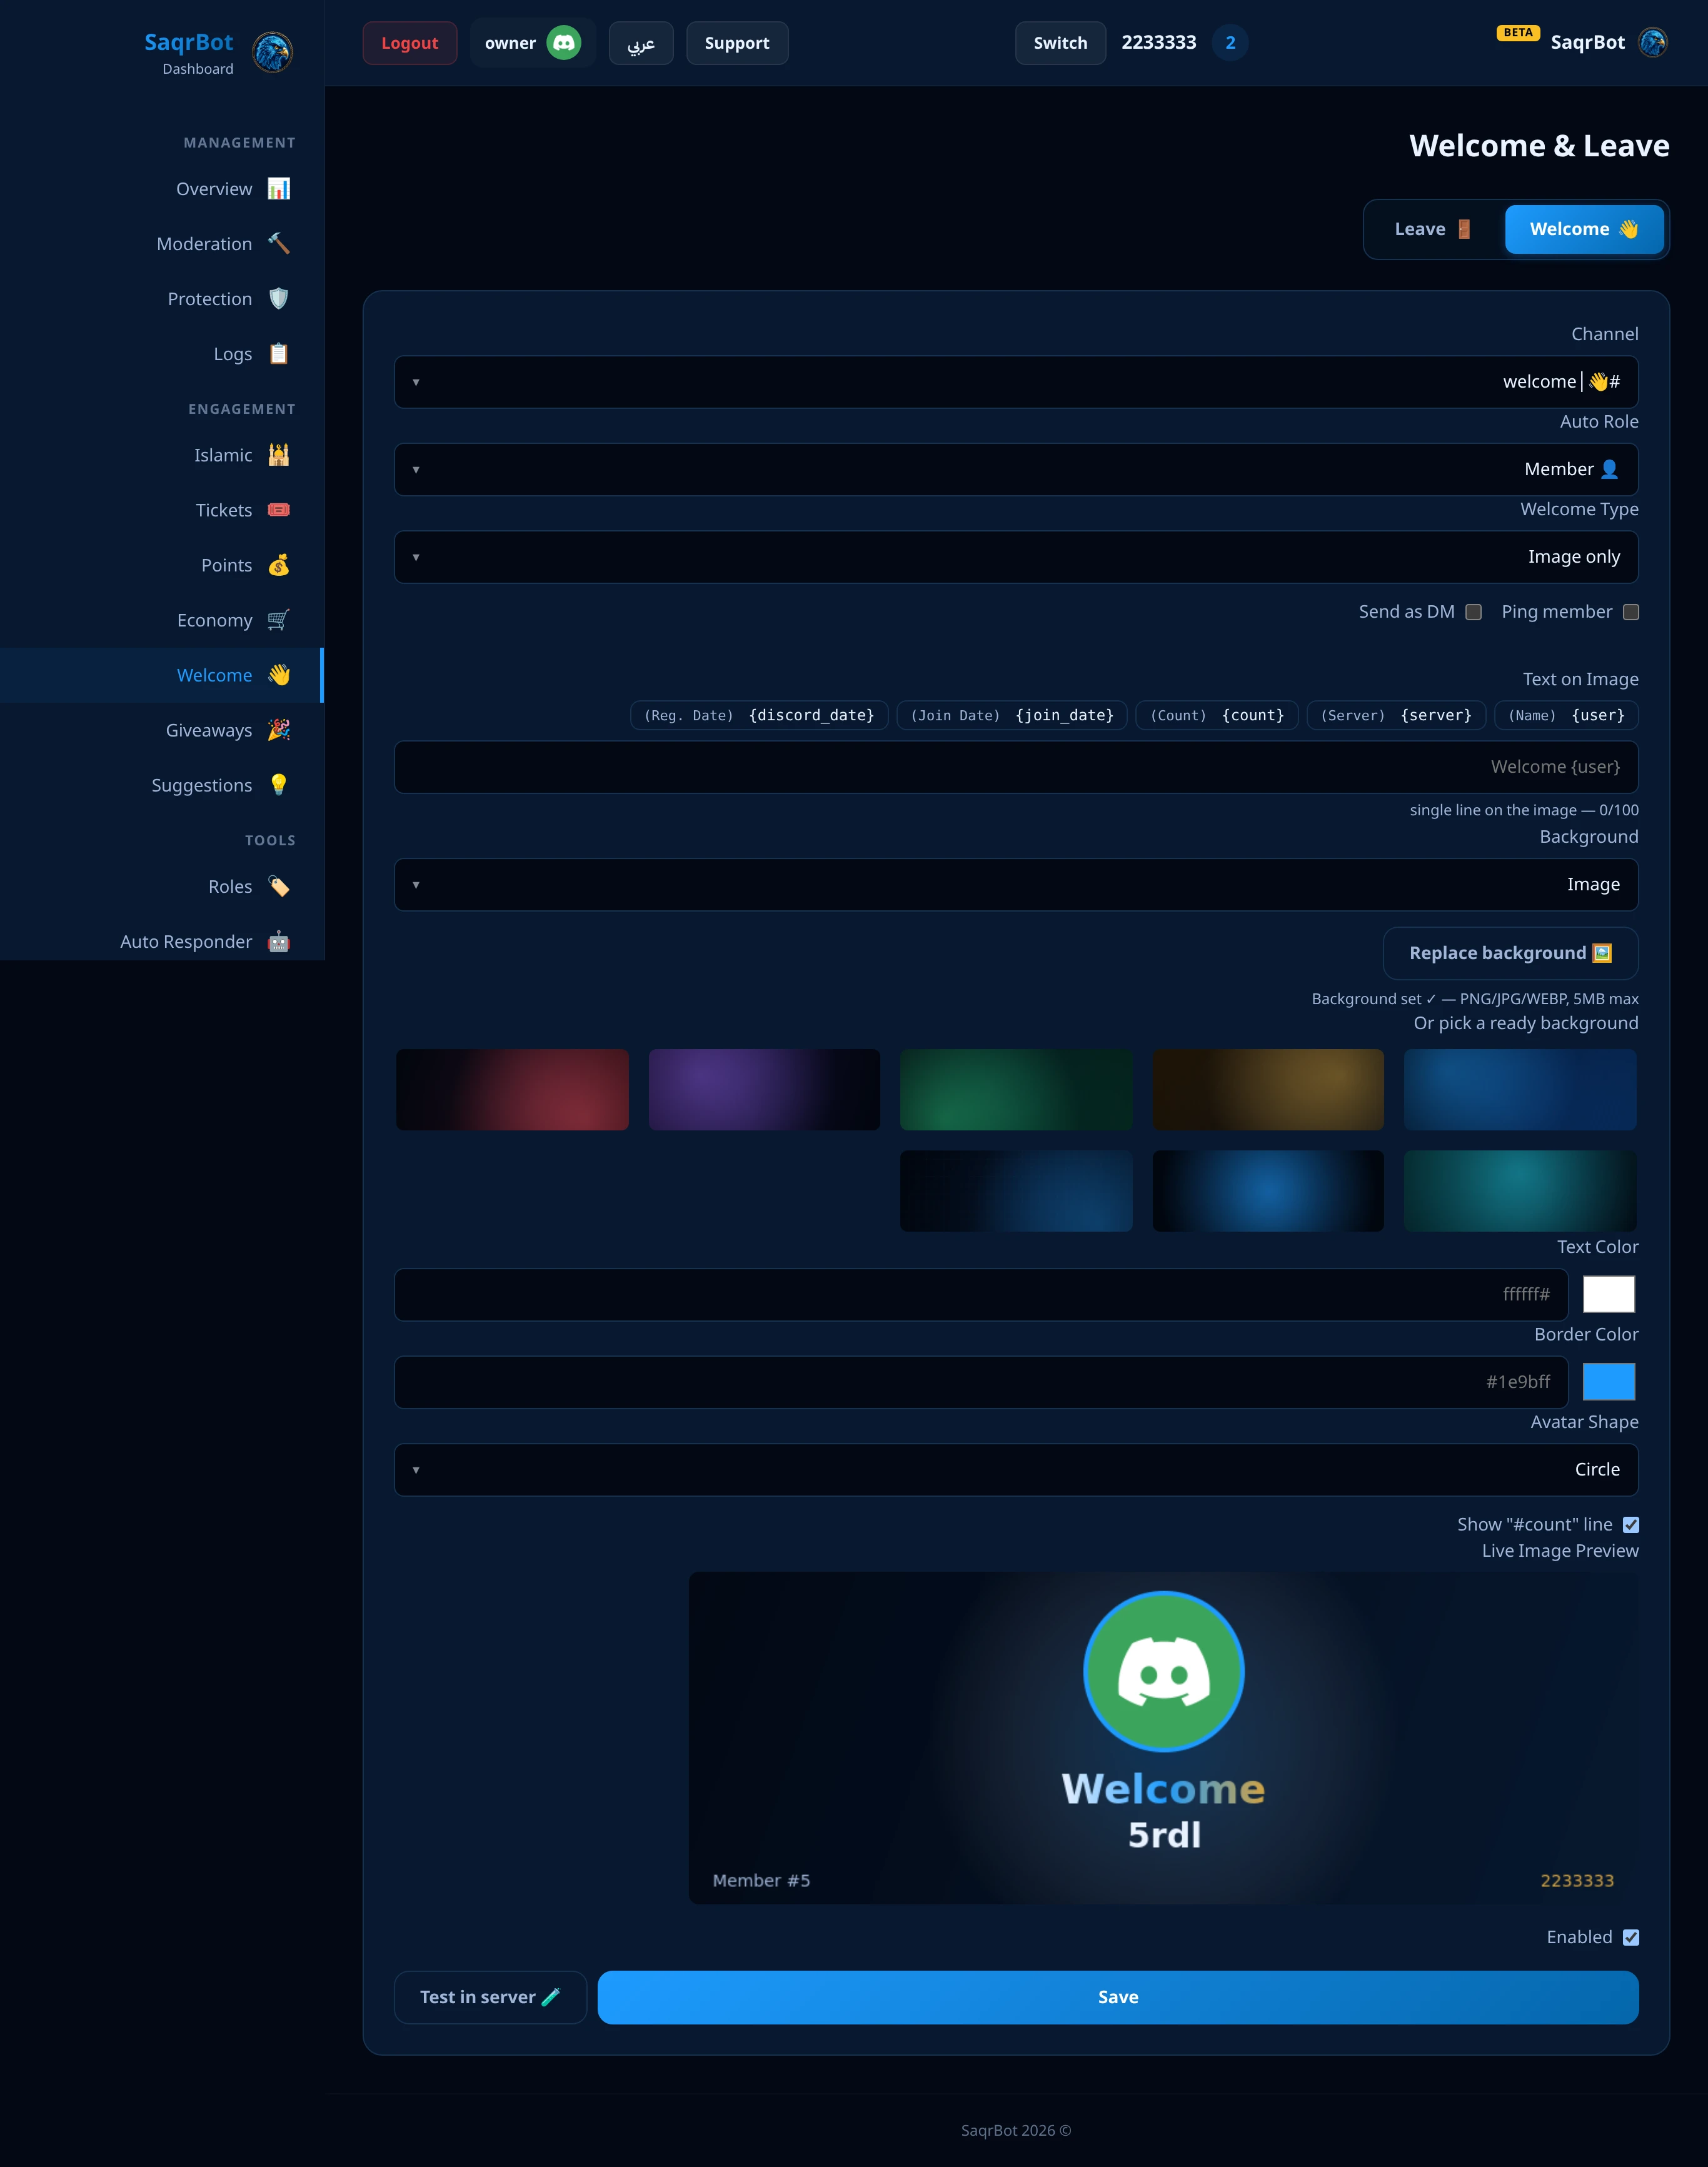Open Economy via its shopping cart icon

[279, 620]
